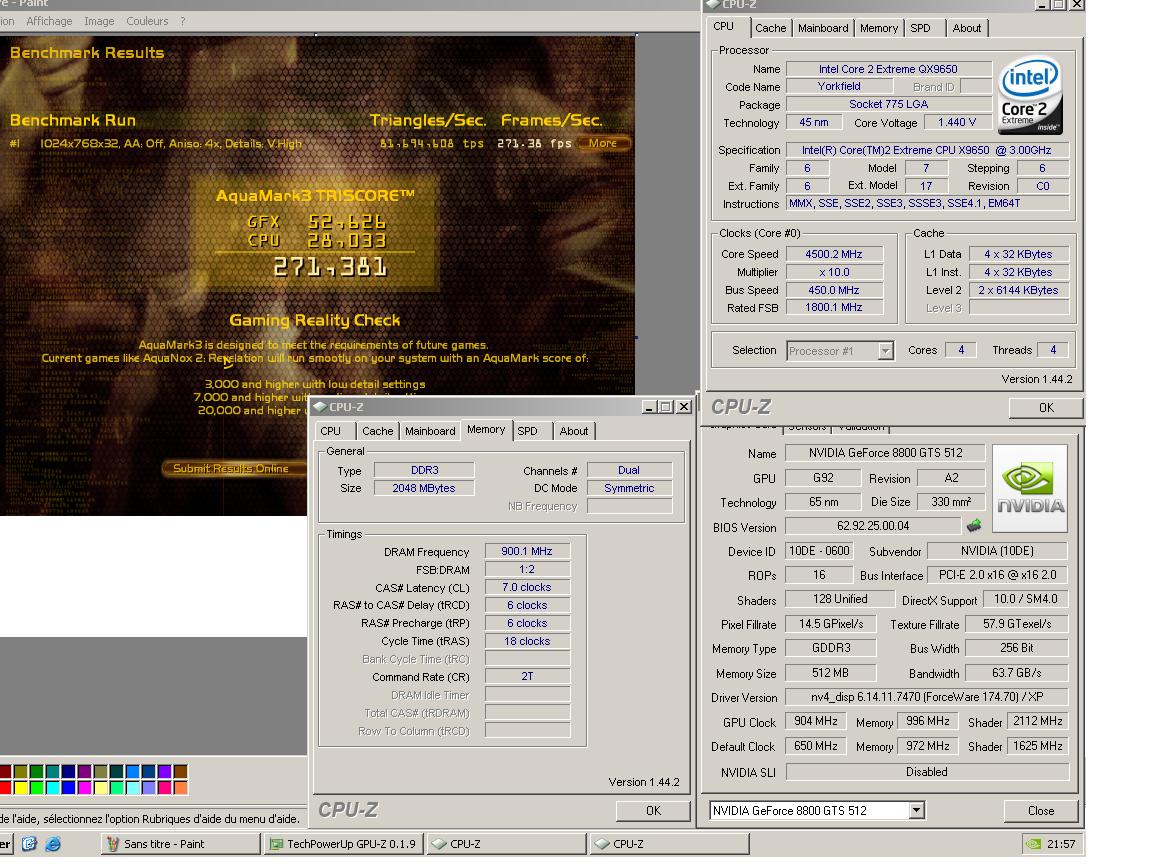Click the Level 2 cache value 2 x 6144 KBytes
The image size is (1152, 864).
[x=1018, y=290]
